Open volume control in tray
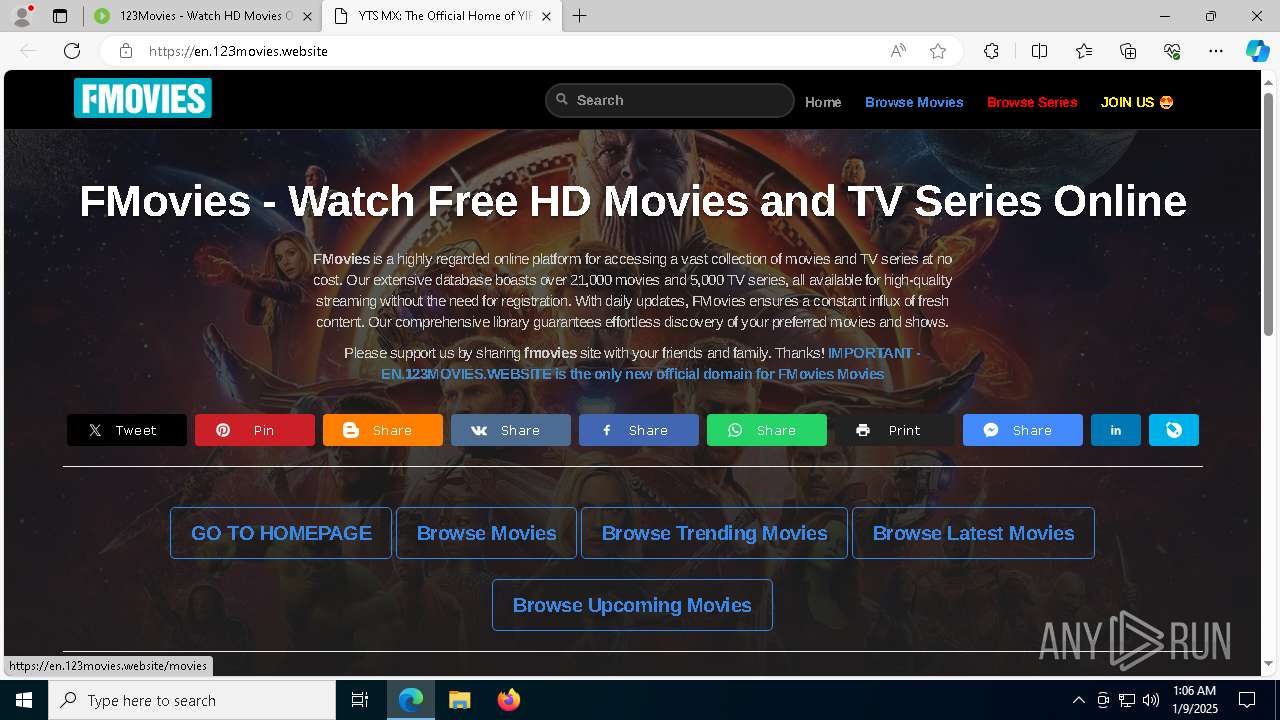 click(x=1151, y=700)
